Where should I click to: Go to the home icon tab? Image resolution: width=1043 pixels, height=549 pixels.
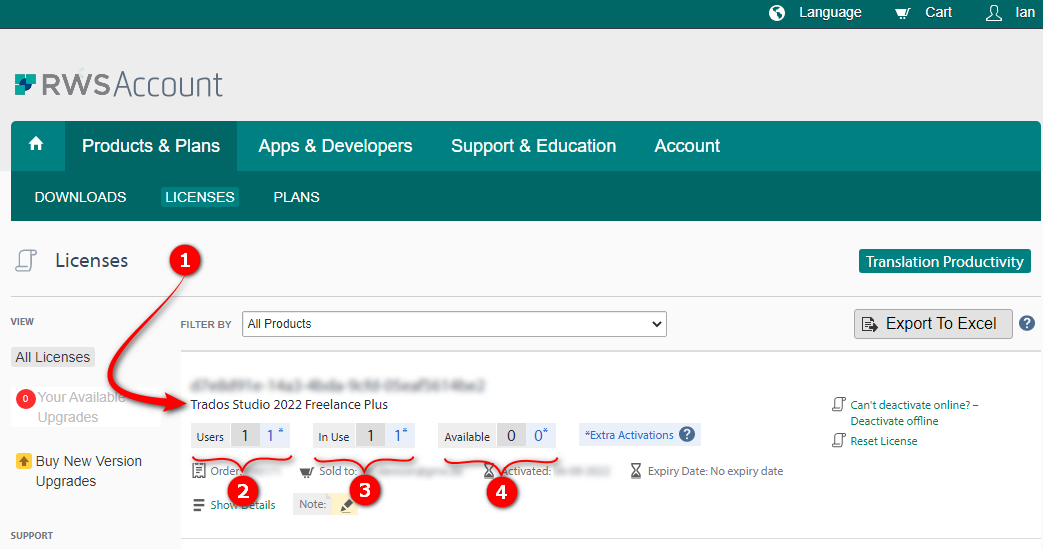(36, 144)
